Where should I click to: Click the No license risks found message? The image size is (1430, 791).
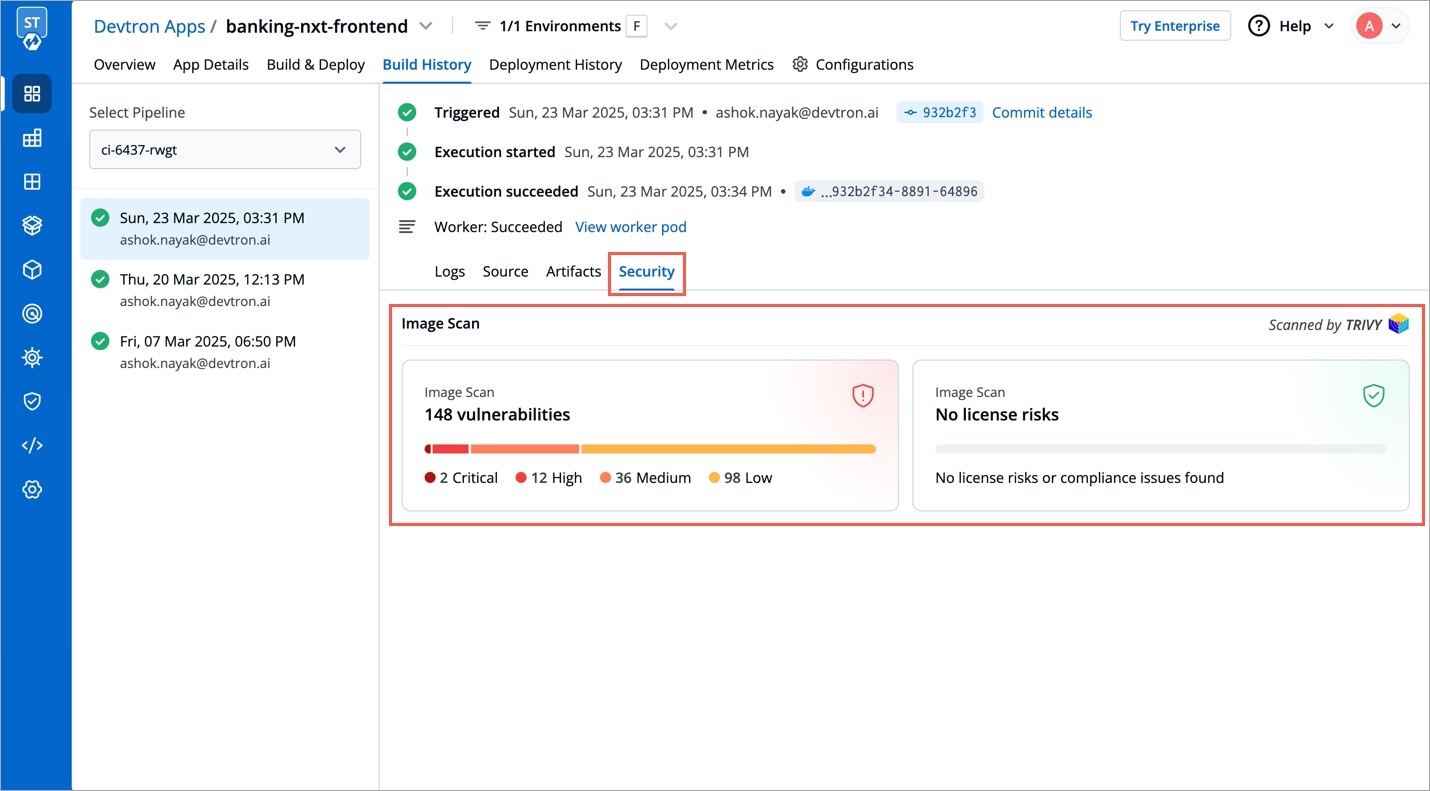pyautogui.click(x=1080, y=478)
